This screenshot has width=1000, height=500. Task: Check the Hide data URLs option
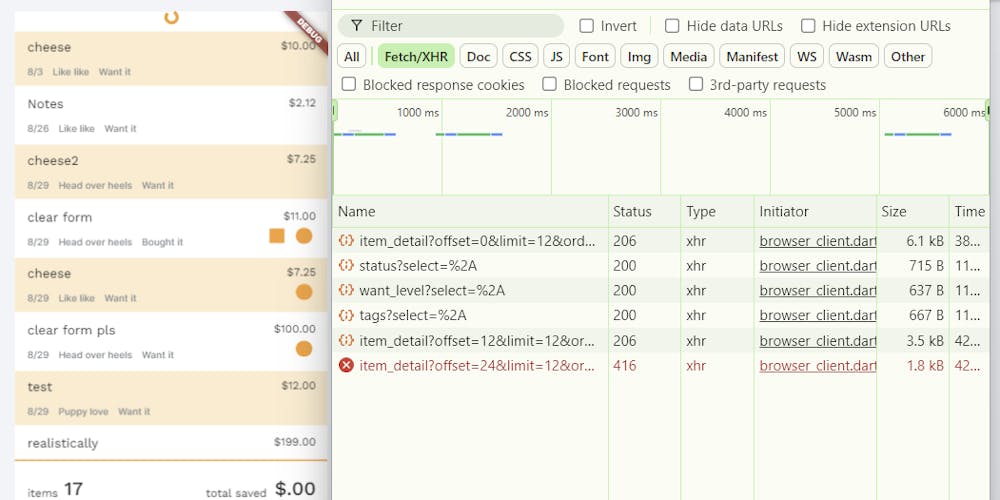(673, 26)
